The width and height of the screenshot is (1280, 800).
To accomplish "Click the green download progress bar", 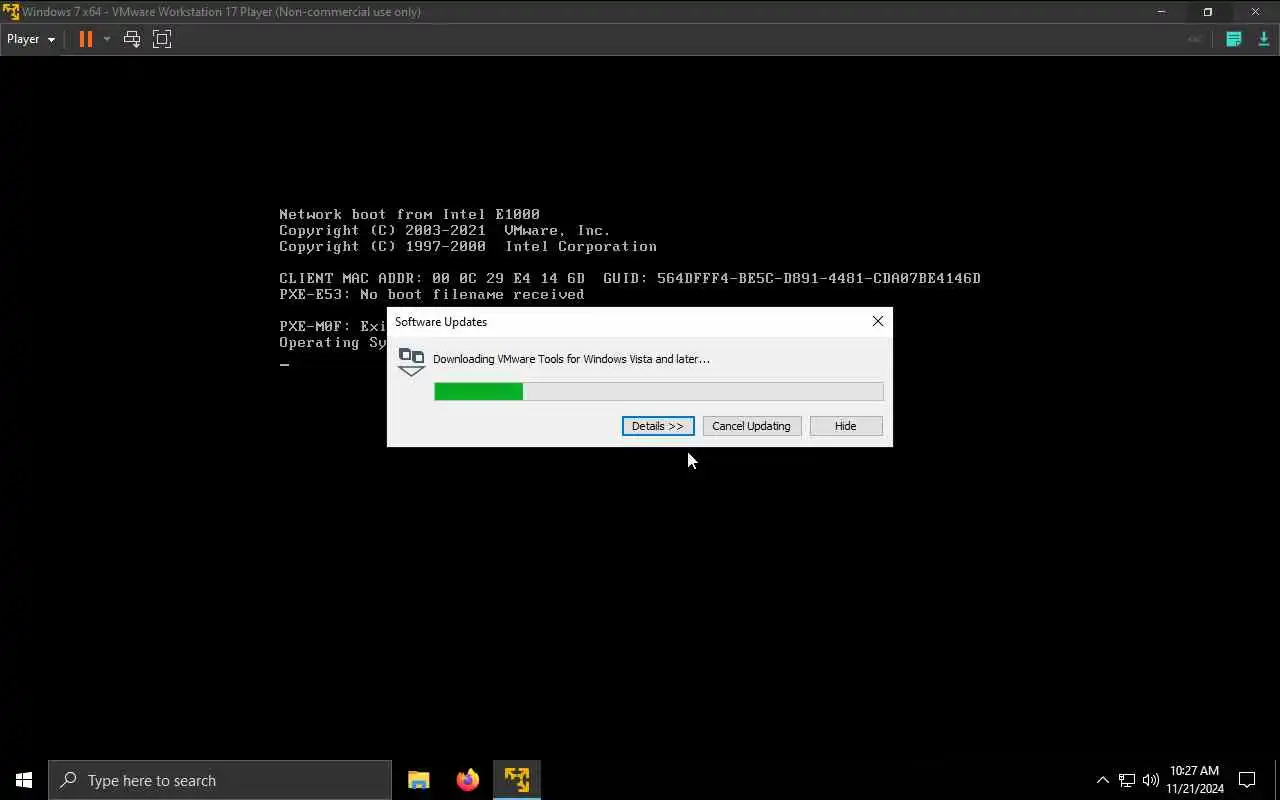I will coord(658,391).
